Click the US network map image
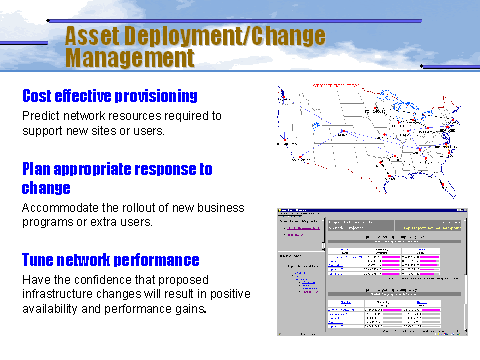The image size is (480, 360). 369,140
